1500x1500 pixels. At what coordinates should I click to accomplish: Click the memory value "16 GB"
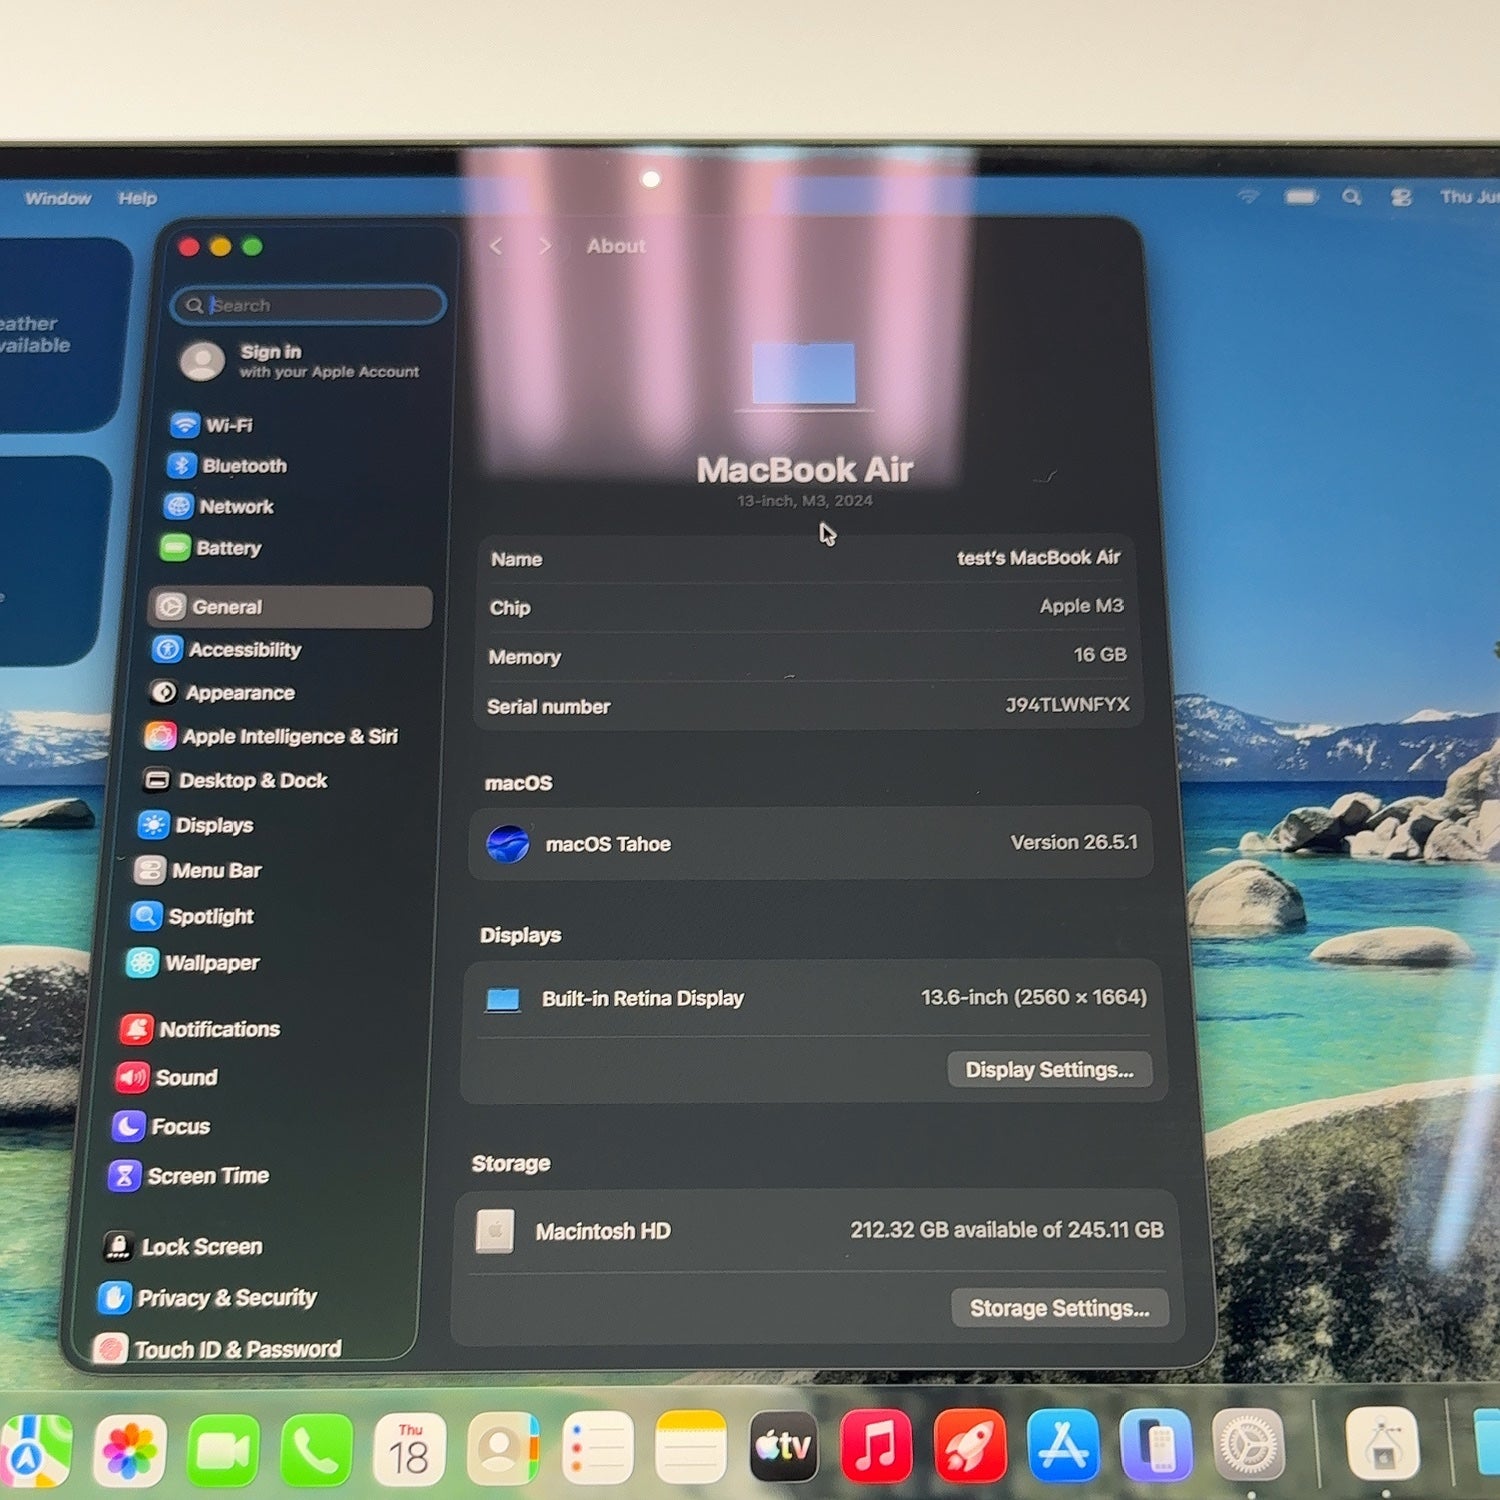pyautogui.click(x=1100, y=655)
